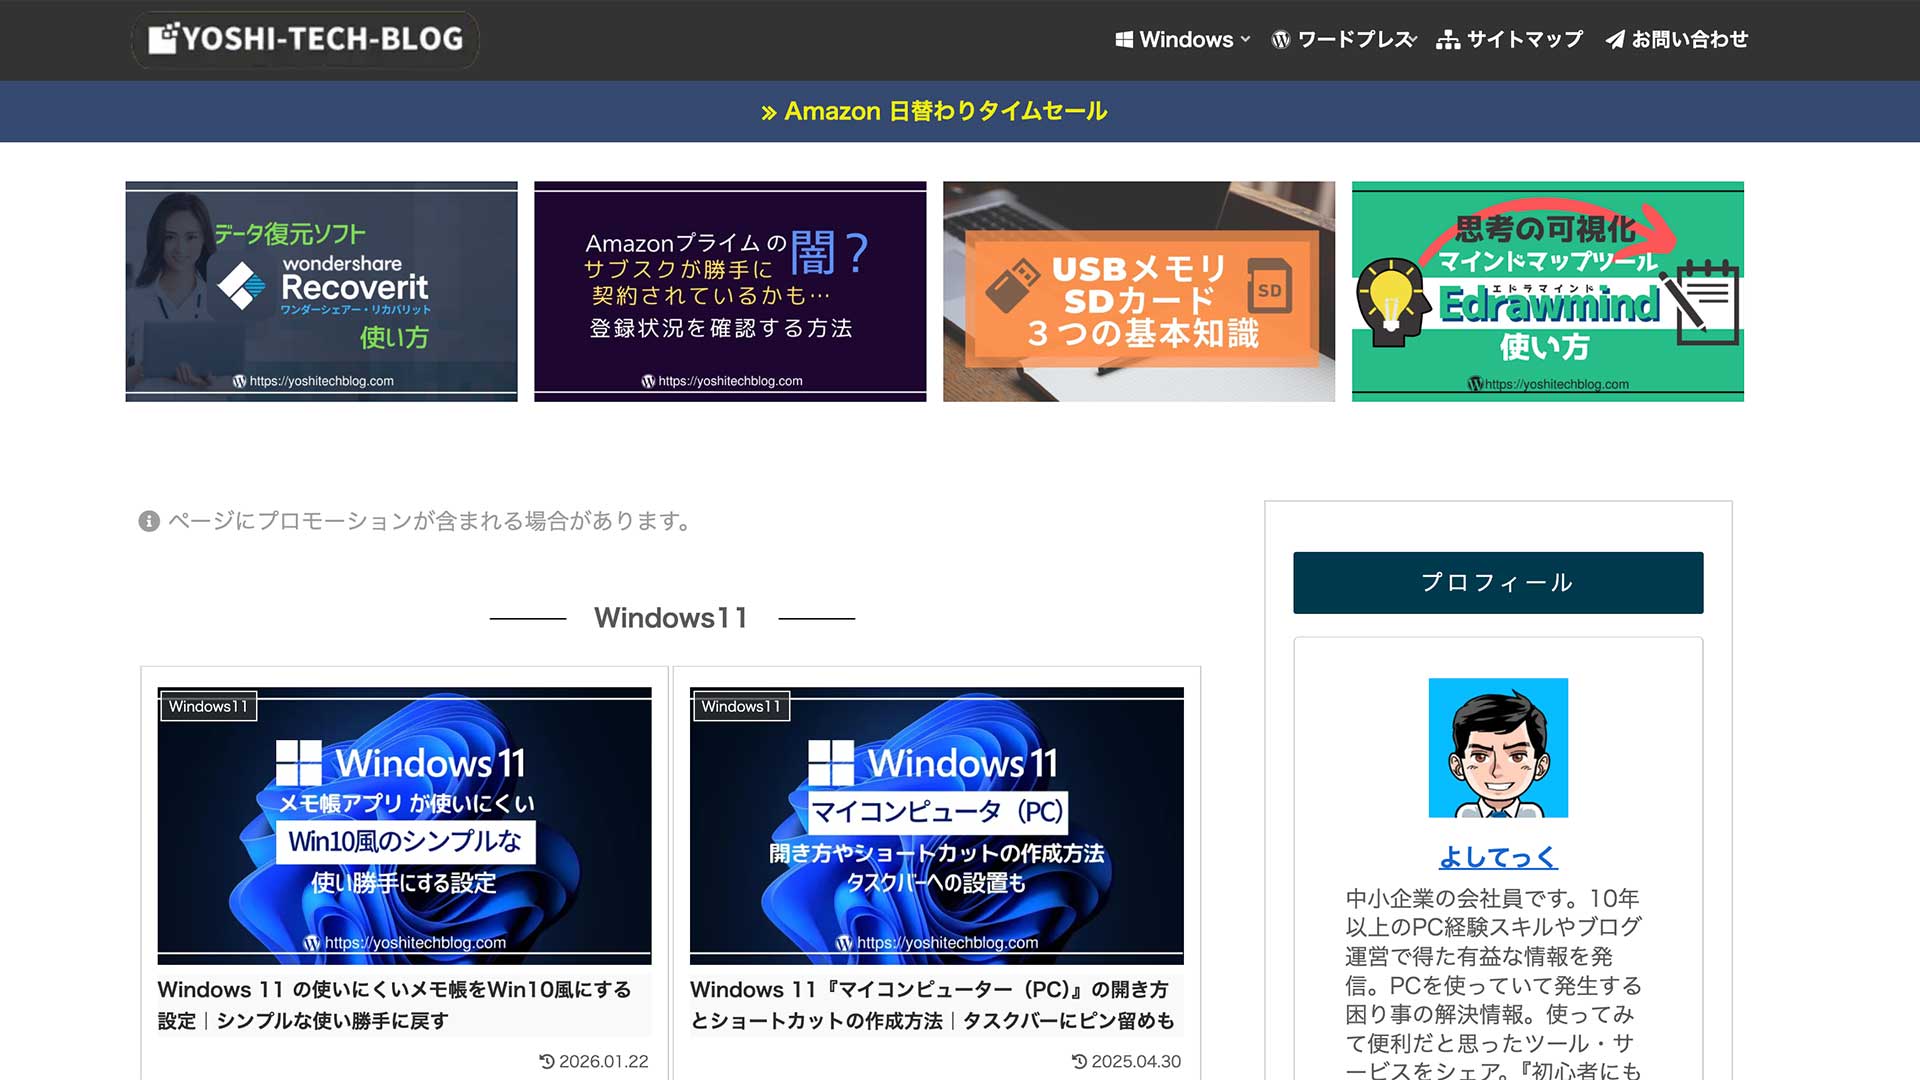Click the YOSHI-TECH-BLOG logo icon
The image size is (1920, 1080).
pyautogui.click(x=162, y=39)
